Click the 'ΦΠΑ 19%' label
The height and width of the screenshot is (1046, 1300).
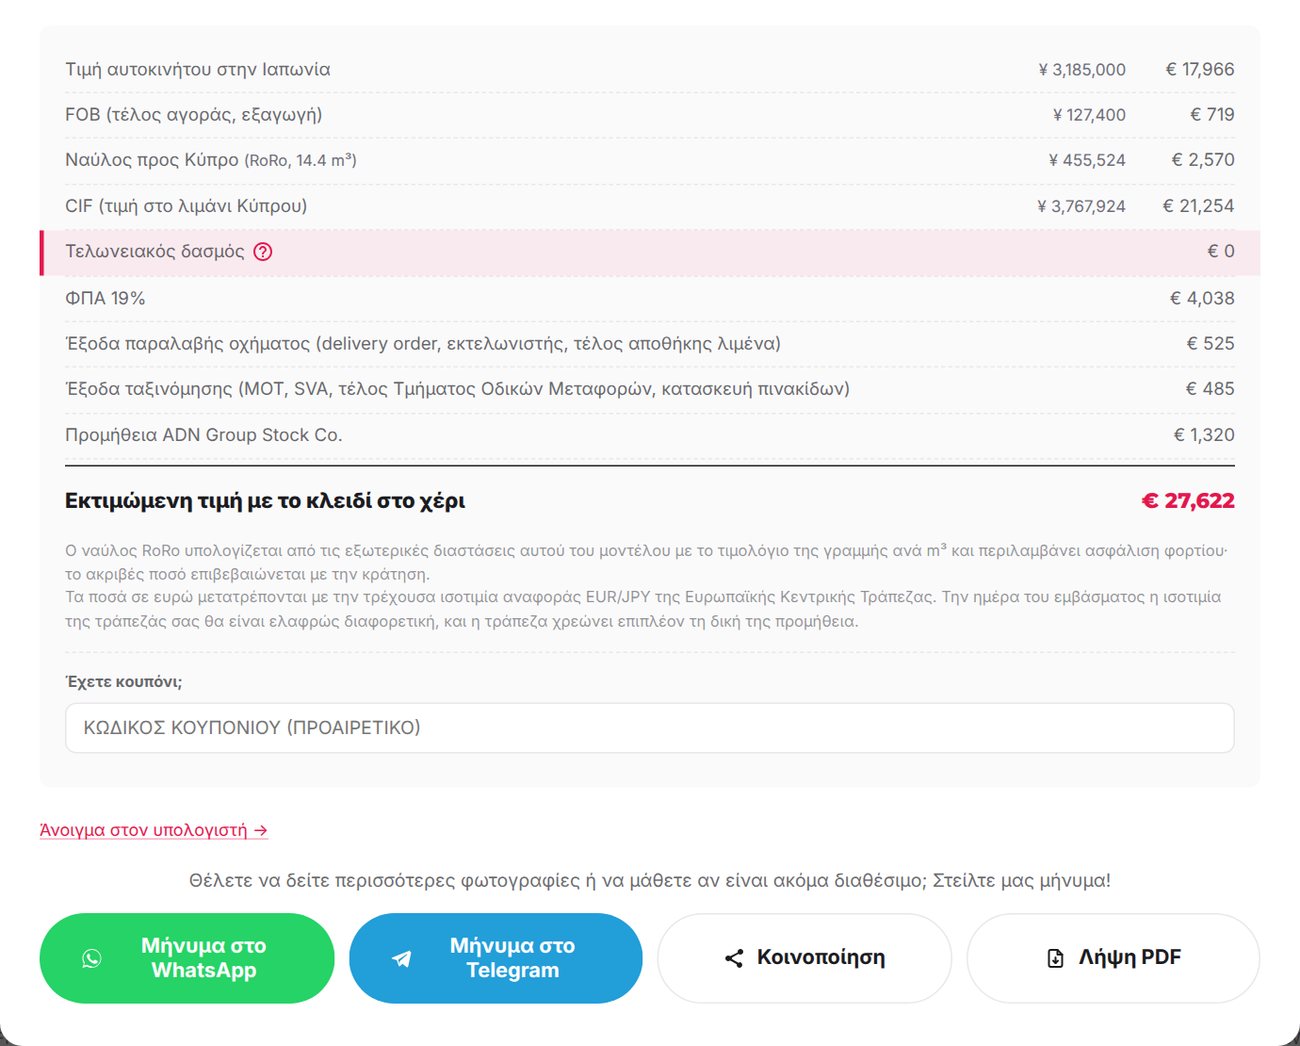pos(105,298)
